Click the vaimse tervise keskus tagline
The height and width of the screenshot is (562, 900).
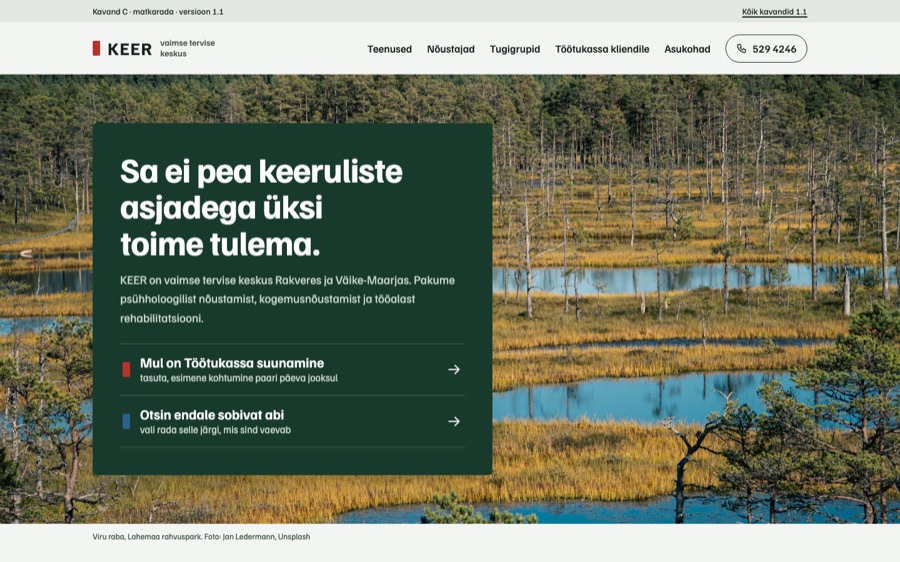[187, 48]
